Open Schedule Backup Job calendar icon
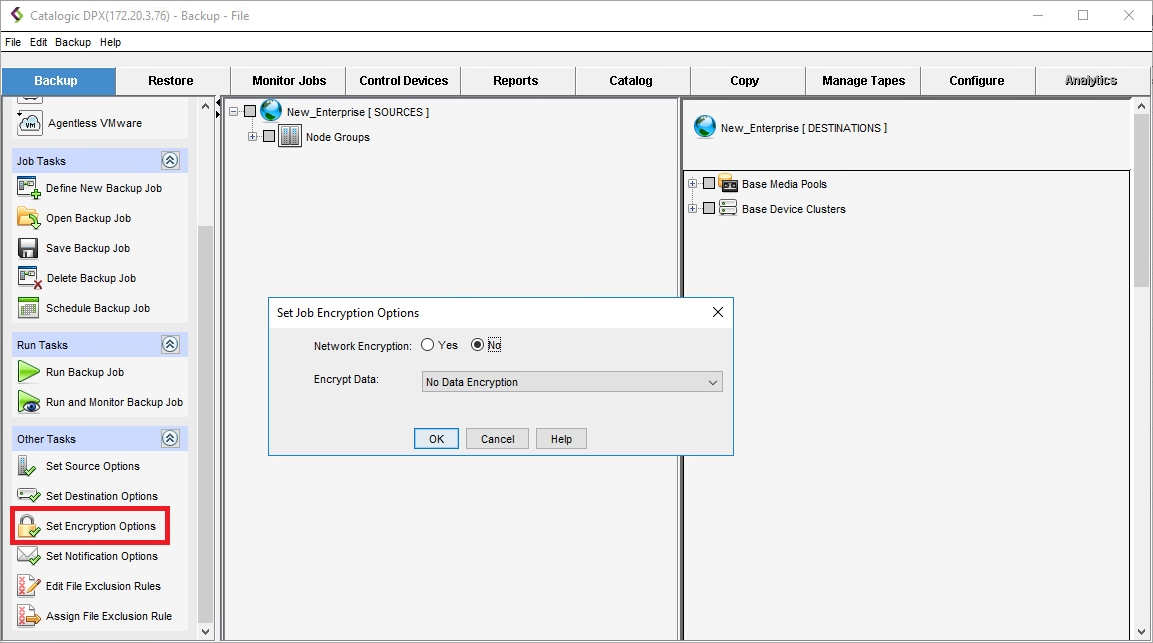 click(28, 308)
